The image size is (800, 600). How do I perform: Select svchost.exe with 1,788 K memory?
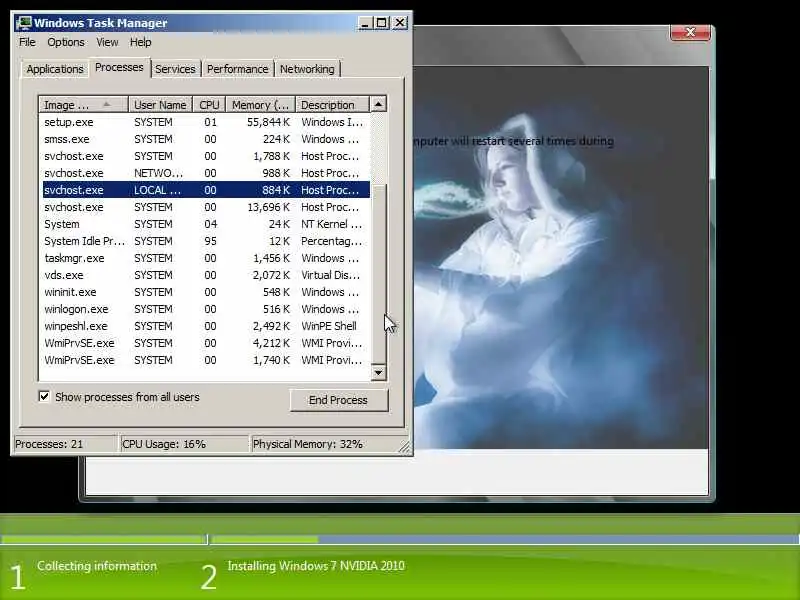(206, 156)
